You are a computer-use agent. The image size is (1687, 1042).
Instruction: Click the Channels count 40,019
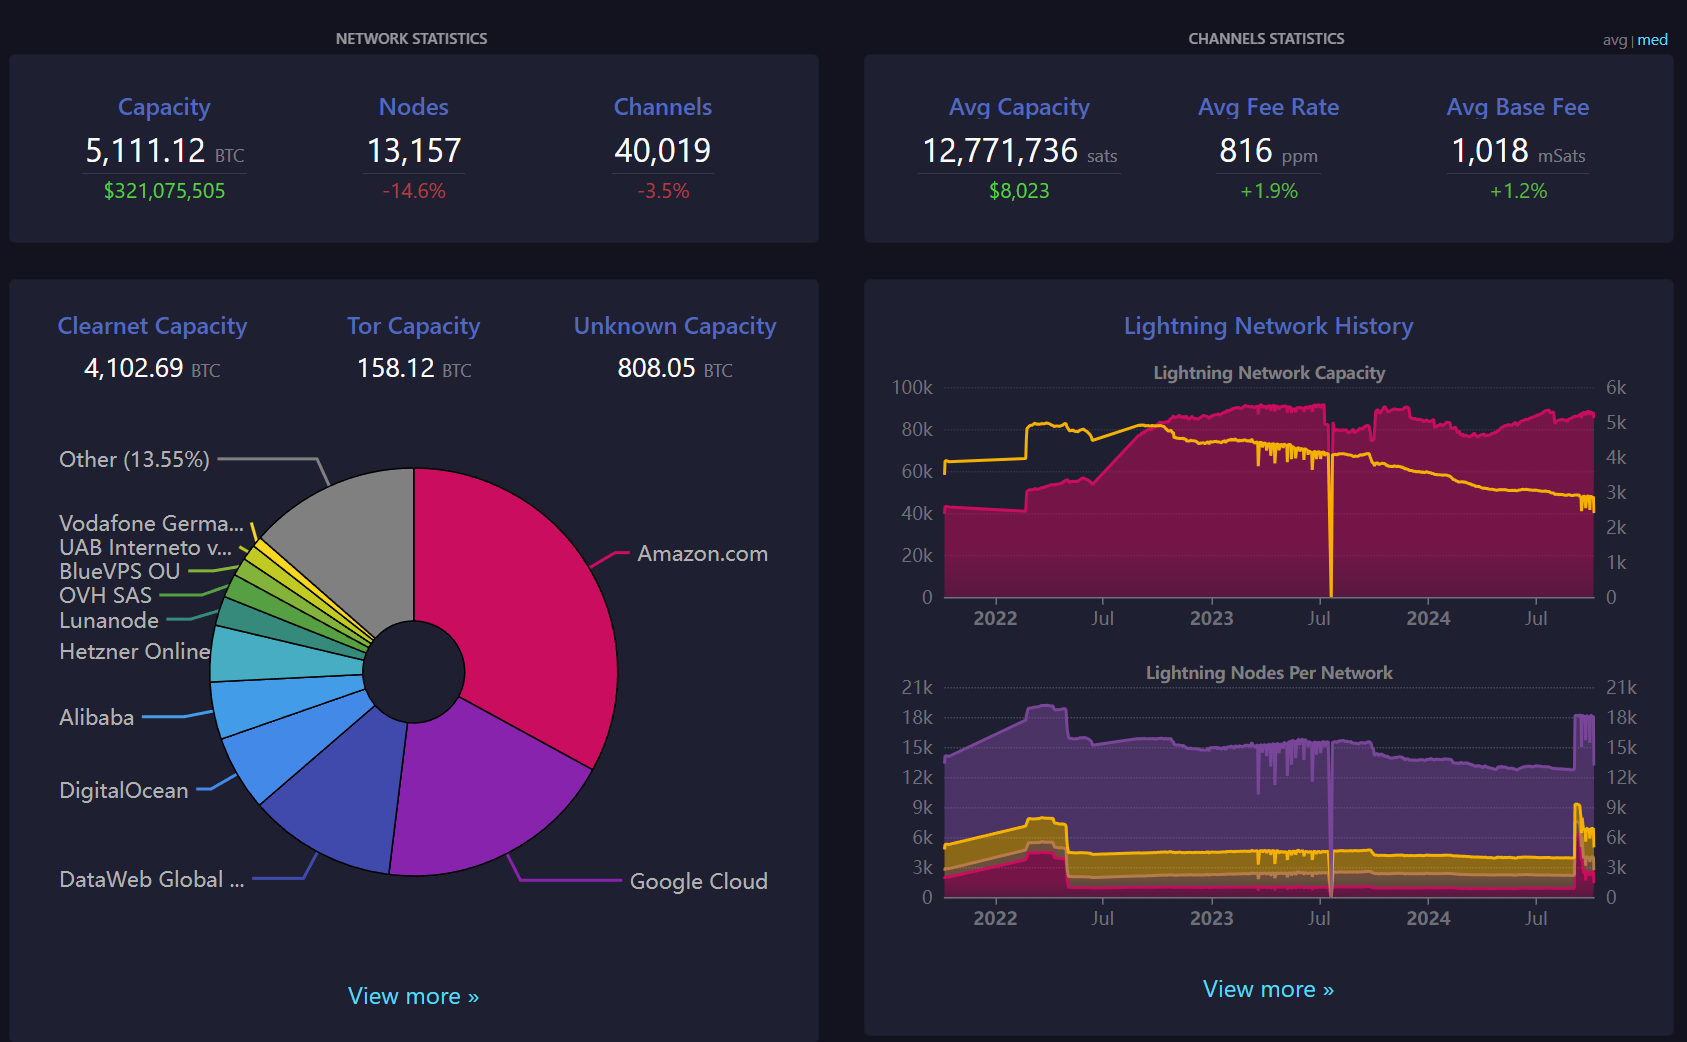pyautogui.click(x=662, y=151)
